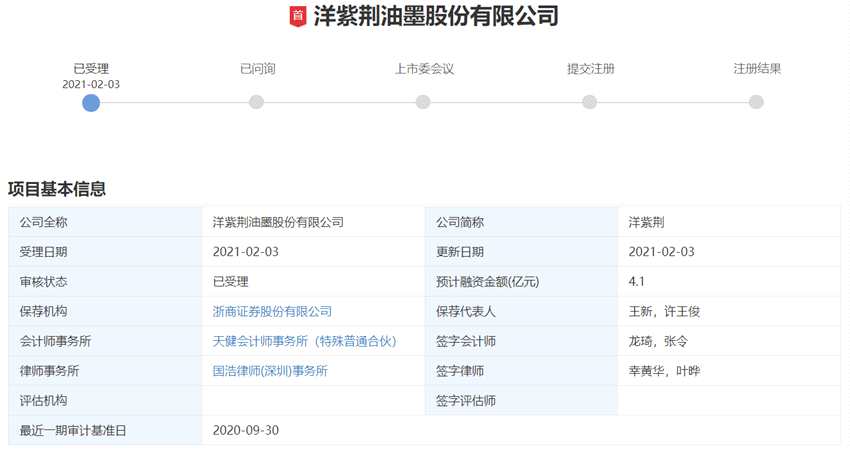Image resolution: width=850 pixels, height=449 pixels.
Task: Select the '已问询' stage label
Action: pyautogui.click(x=257, y=69)
